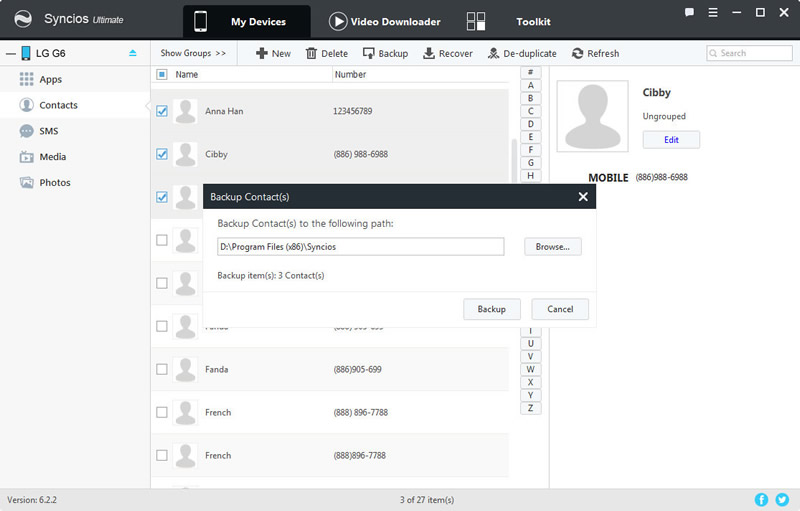Check the Fanda (886)905-699 contact checkbox
800x511 pixels.
[x=162, y=369]
